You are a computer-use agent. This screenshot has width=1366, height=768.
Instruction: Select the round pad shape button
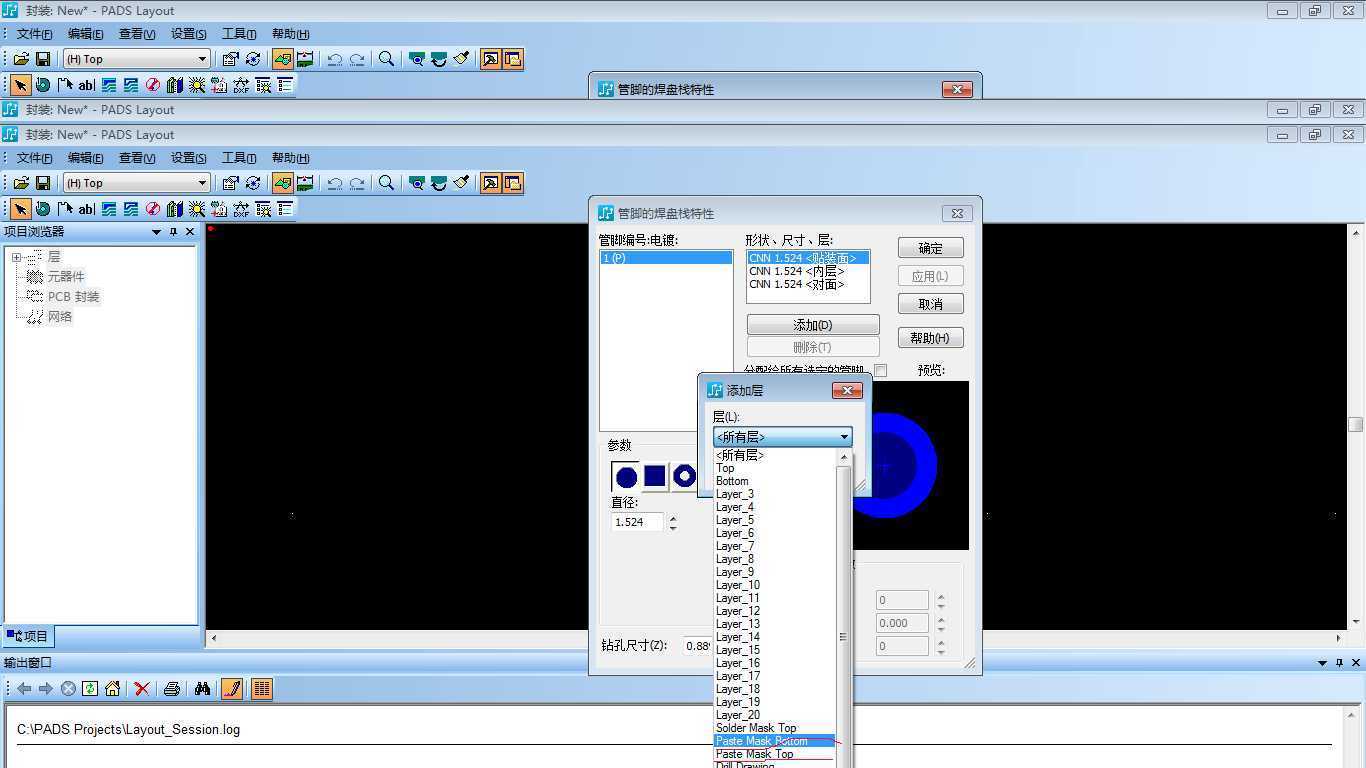(626, 477)
